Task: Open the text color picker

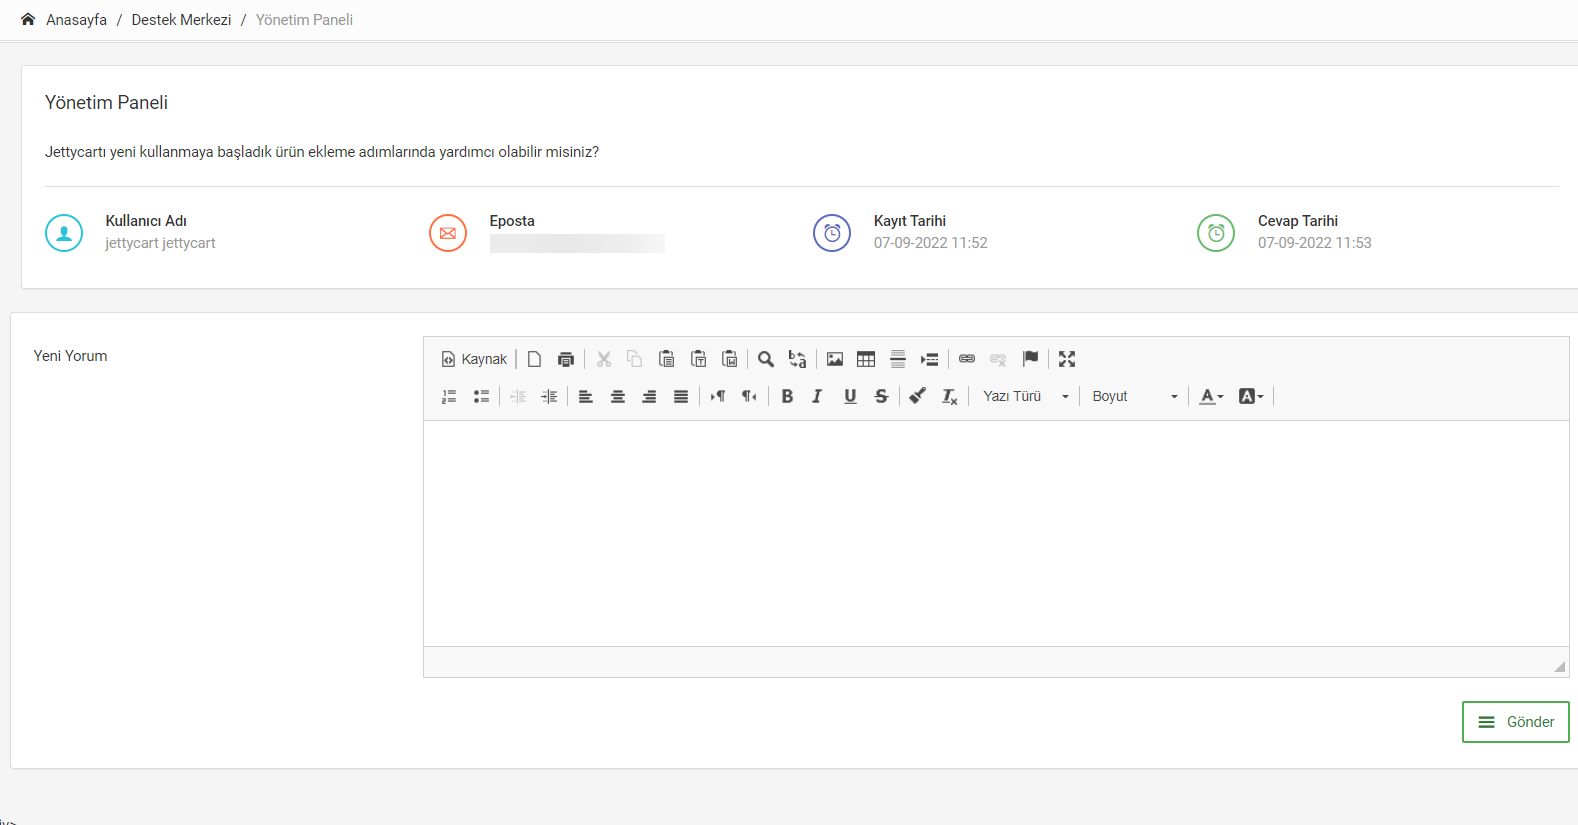Action: point(1211,396)
